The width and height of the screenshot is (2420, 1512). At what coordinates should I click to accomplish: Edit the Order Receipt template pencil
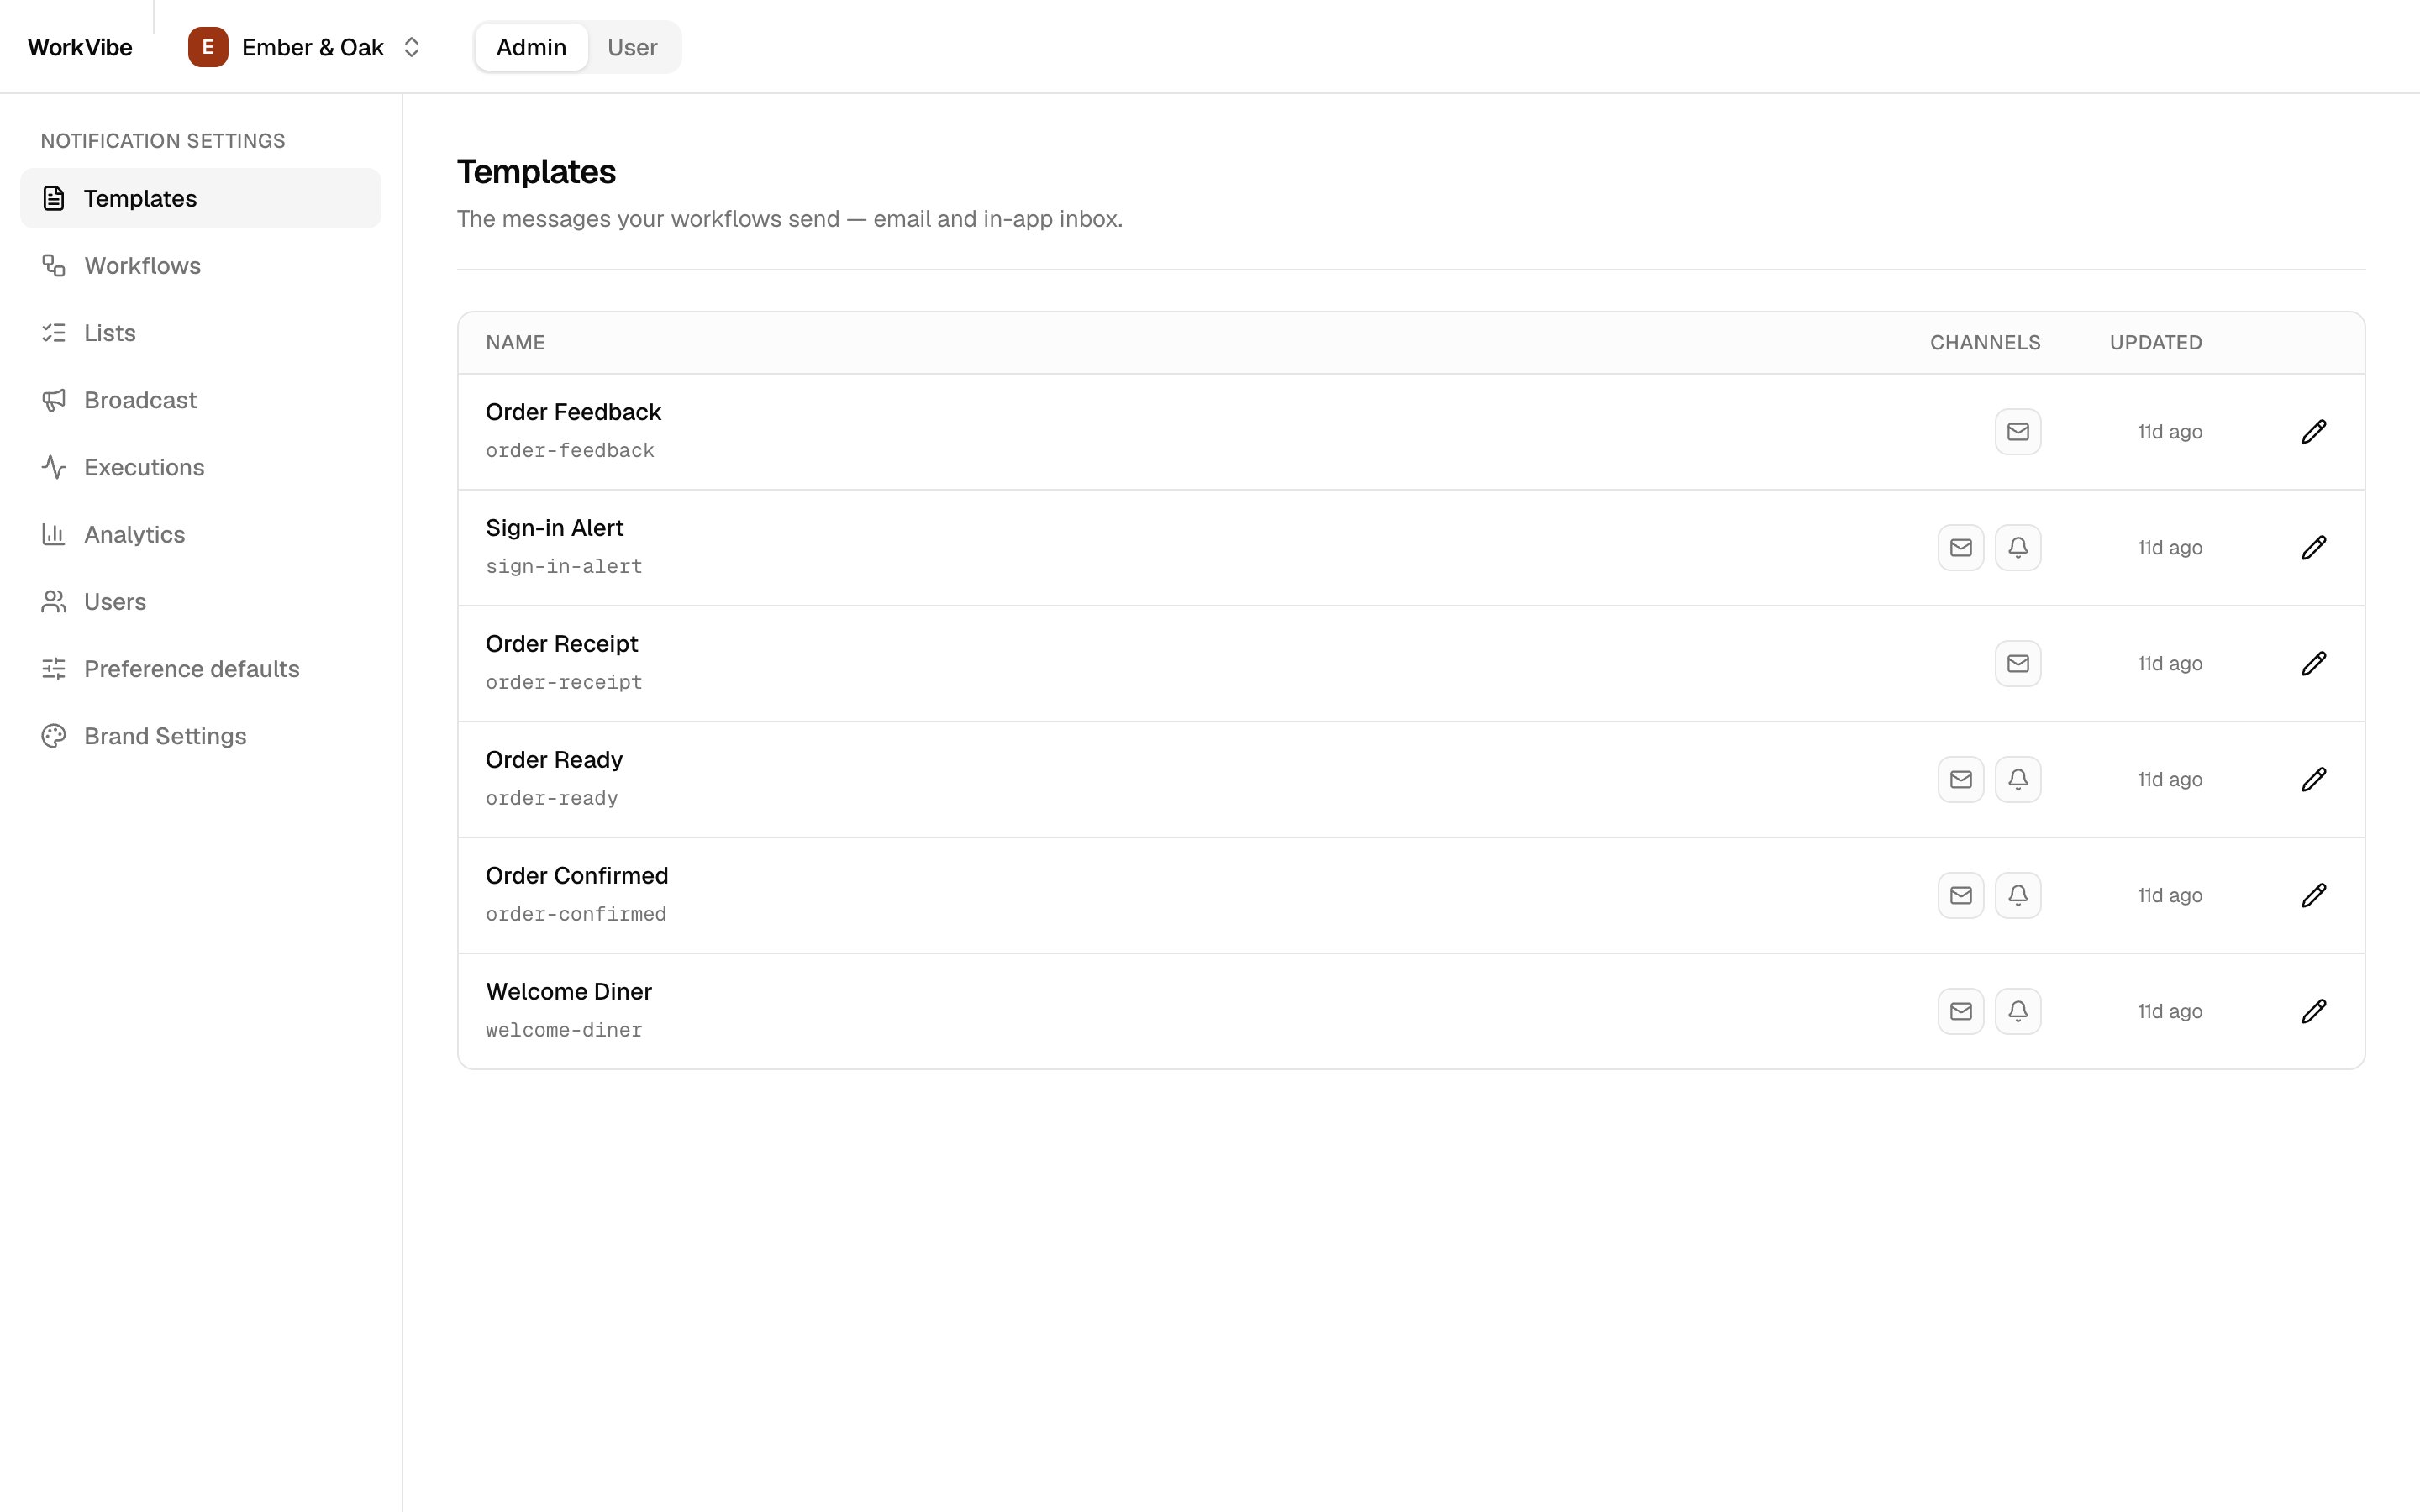click(2313, 663)
